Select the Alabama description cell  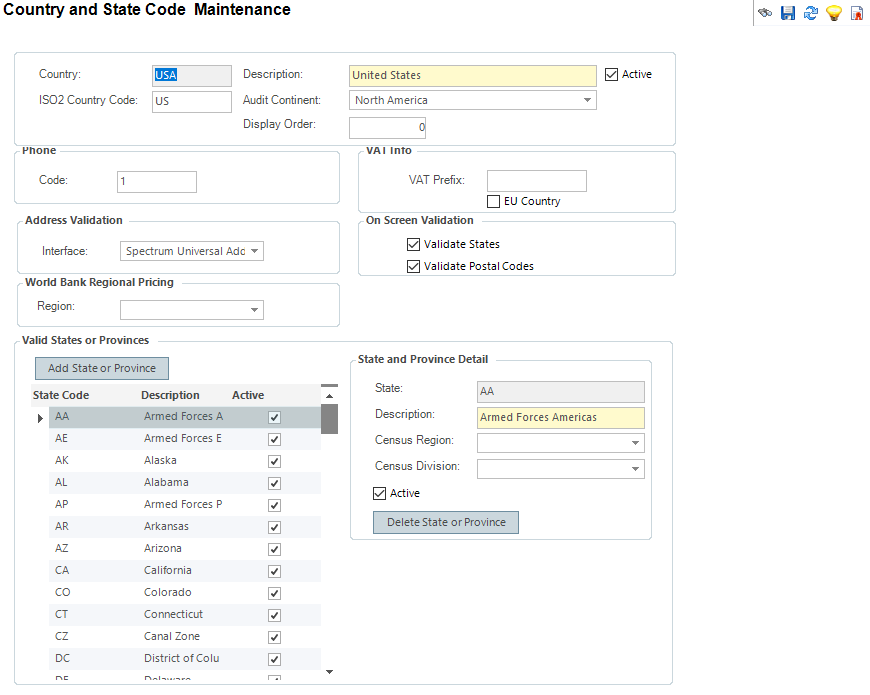166,483
